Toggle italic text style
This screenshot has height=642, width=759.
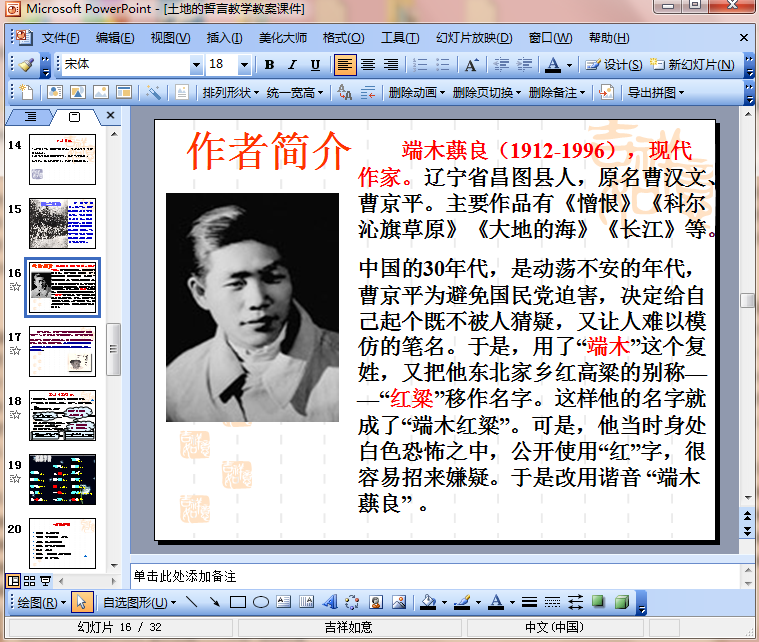(x=292, y=65)
